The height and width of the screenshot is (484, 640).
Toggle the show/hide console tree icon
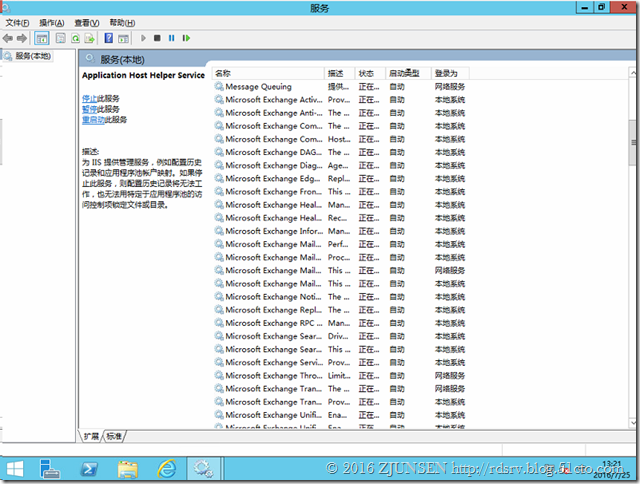pyautogui.click(x=42, y=38)
